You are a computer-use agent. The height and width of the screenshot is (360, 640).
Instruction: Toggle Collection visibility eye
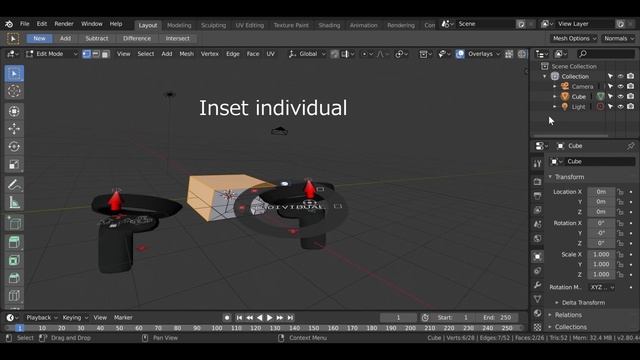click(620, 76)
